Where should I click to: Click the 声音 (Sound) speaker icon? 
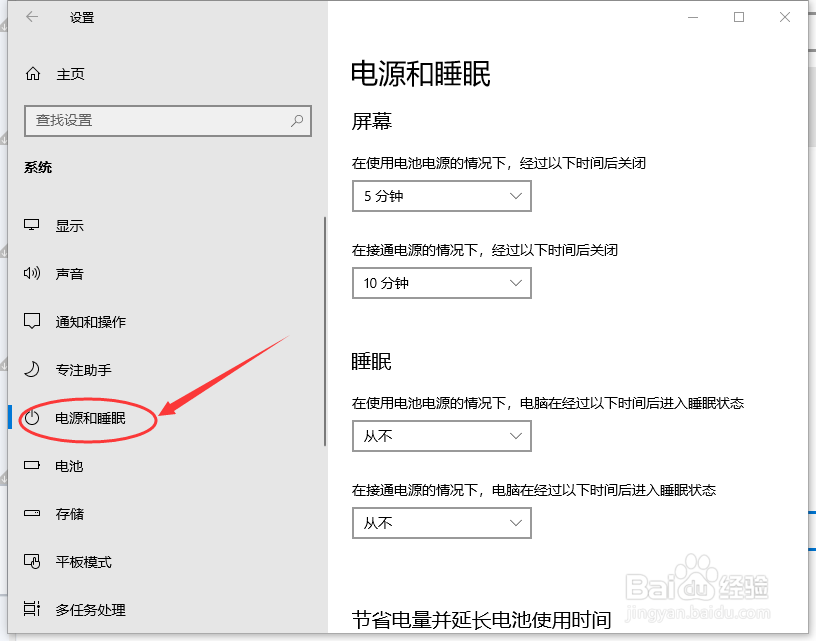(x=31, y=273)
